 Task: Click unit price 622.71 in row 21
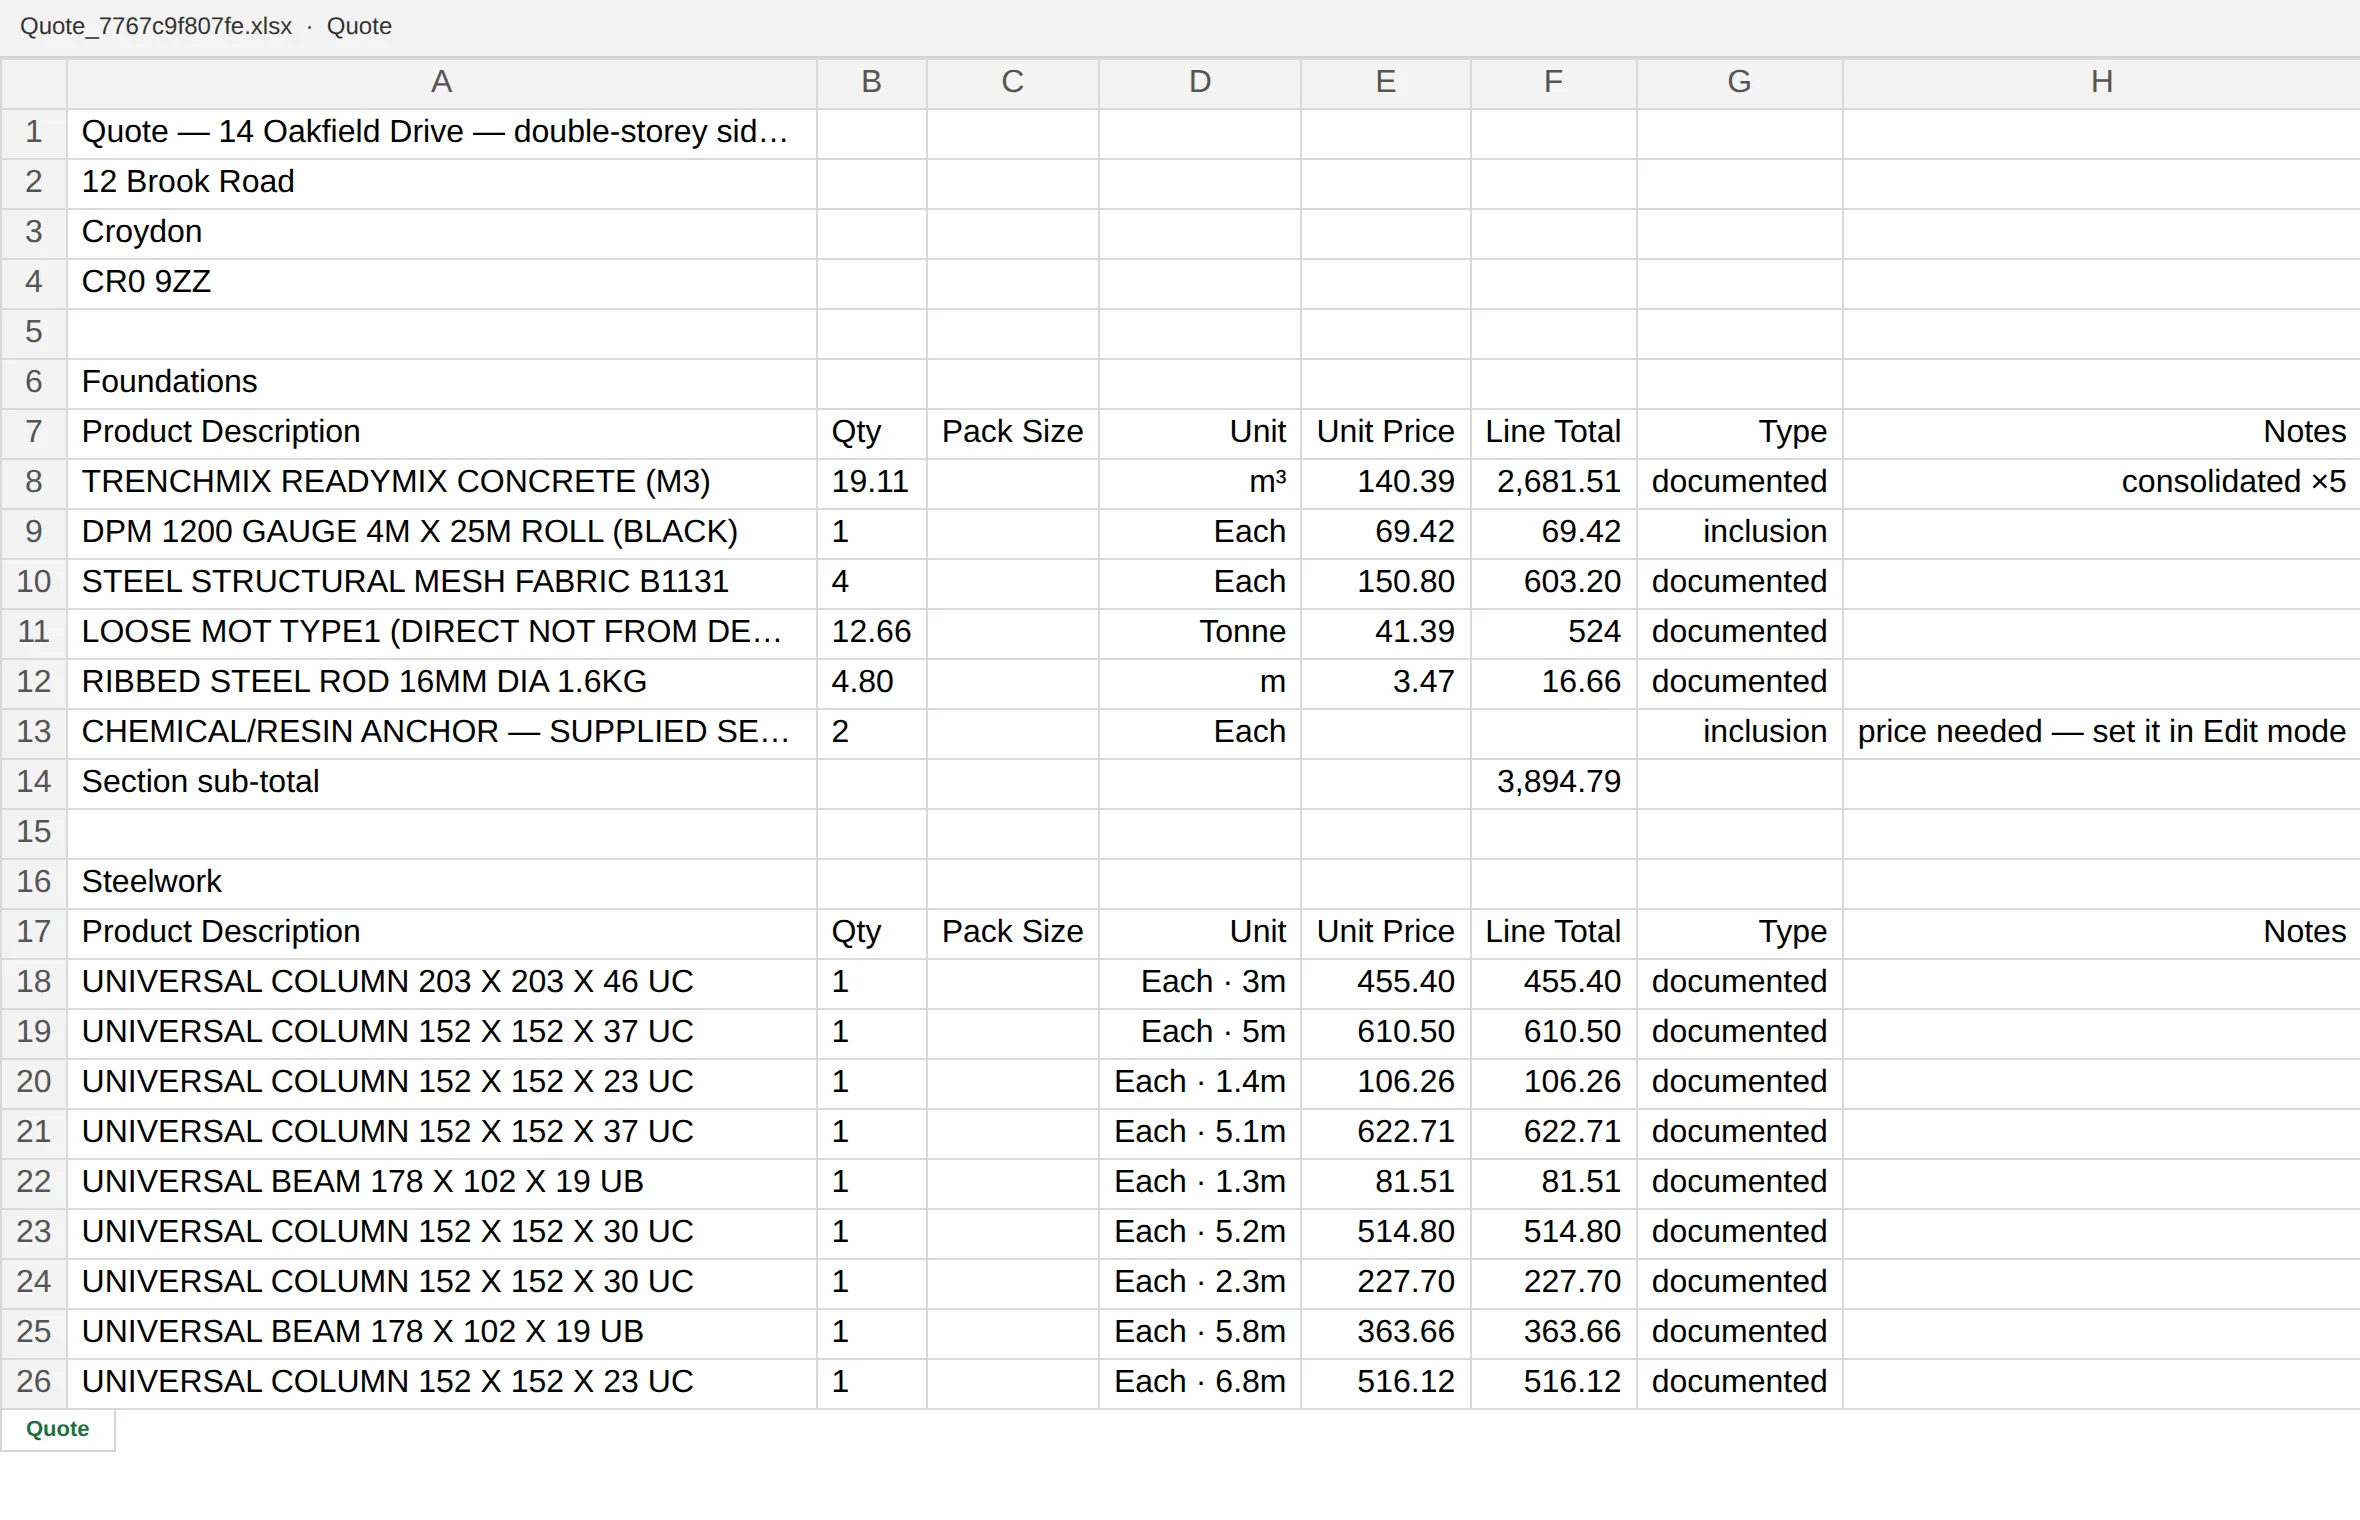[x=1385, y=1132]
